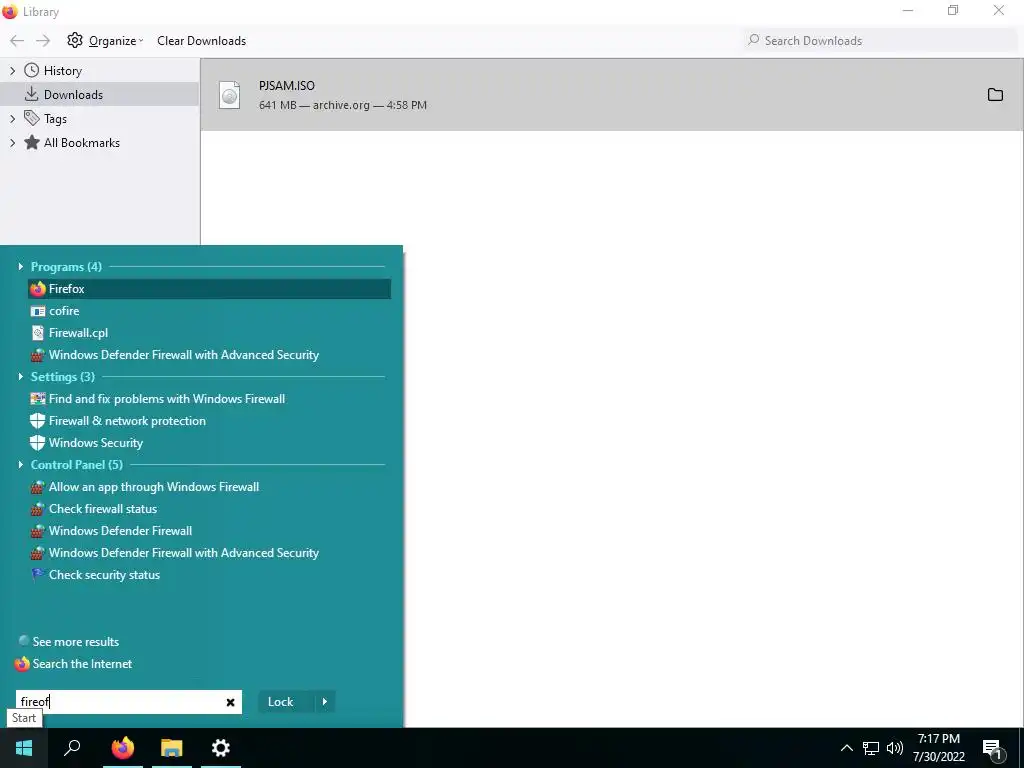1024x768 pixels.
Task: Open File Explorer from the taskbar
Action: click(x=172, y=748)
